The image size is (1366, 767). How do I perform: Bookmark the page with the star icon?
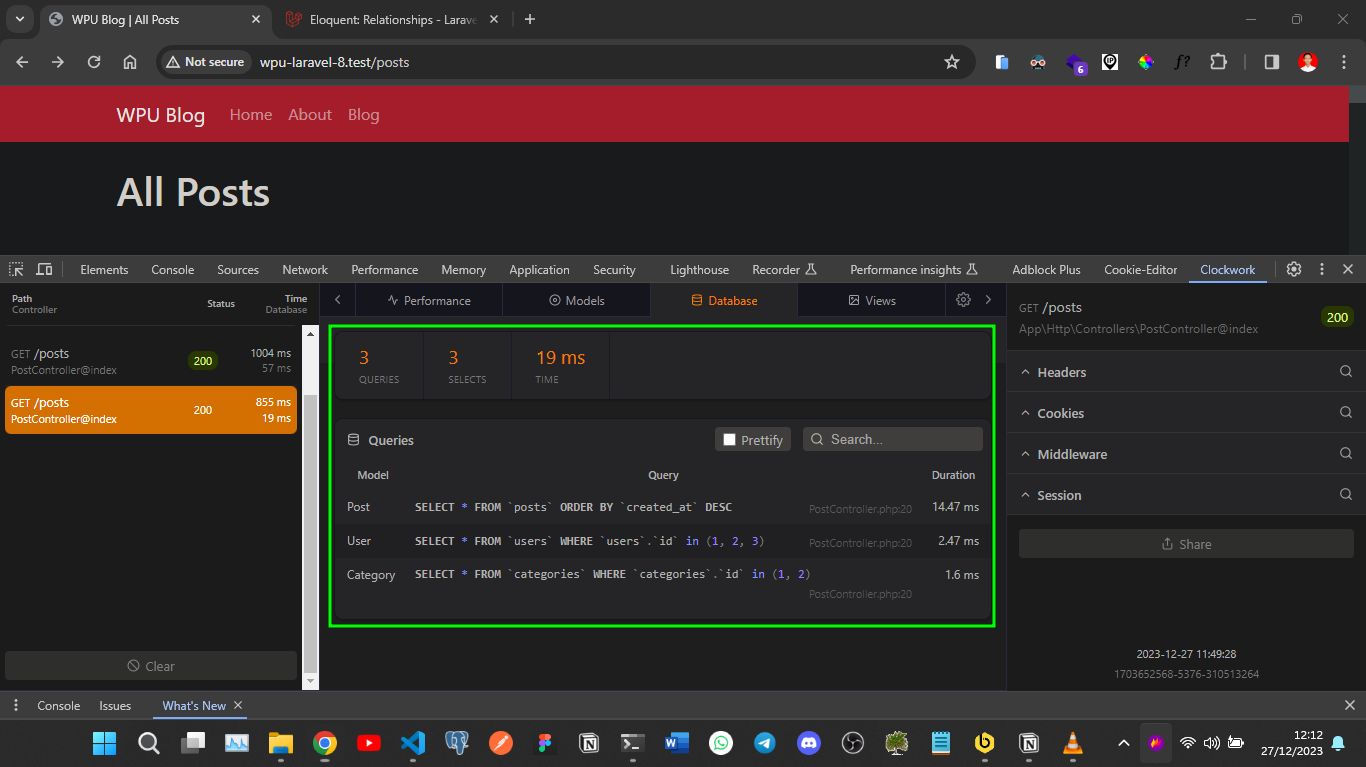click(x=951, y=62)
